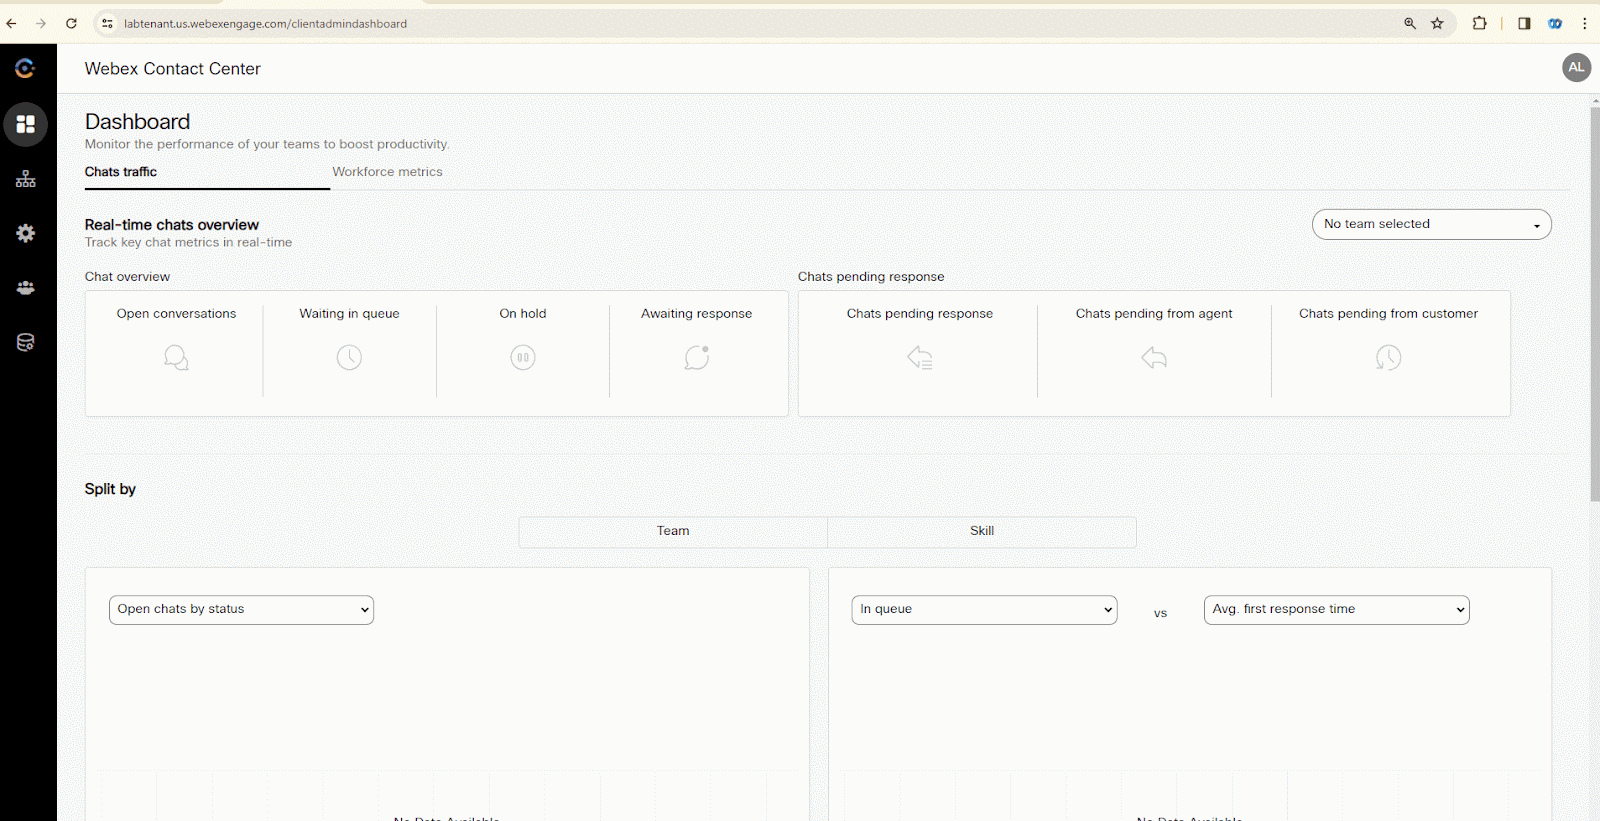Open the browser three-dot menu
Viewport: 1600px width, 821px height.
(1584, 23)
